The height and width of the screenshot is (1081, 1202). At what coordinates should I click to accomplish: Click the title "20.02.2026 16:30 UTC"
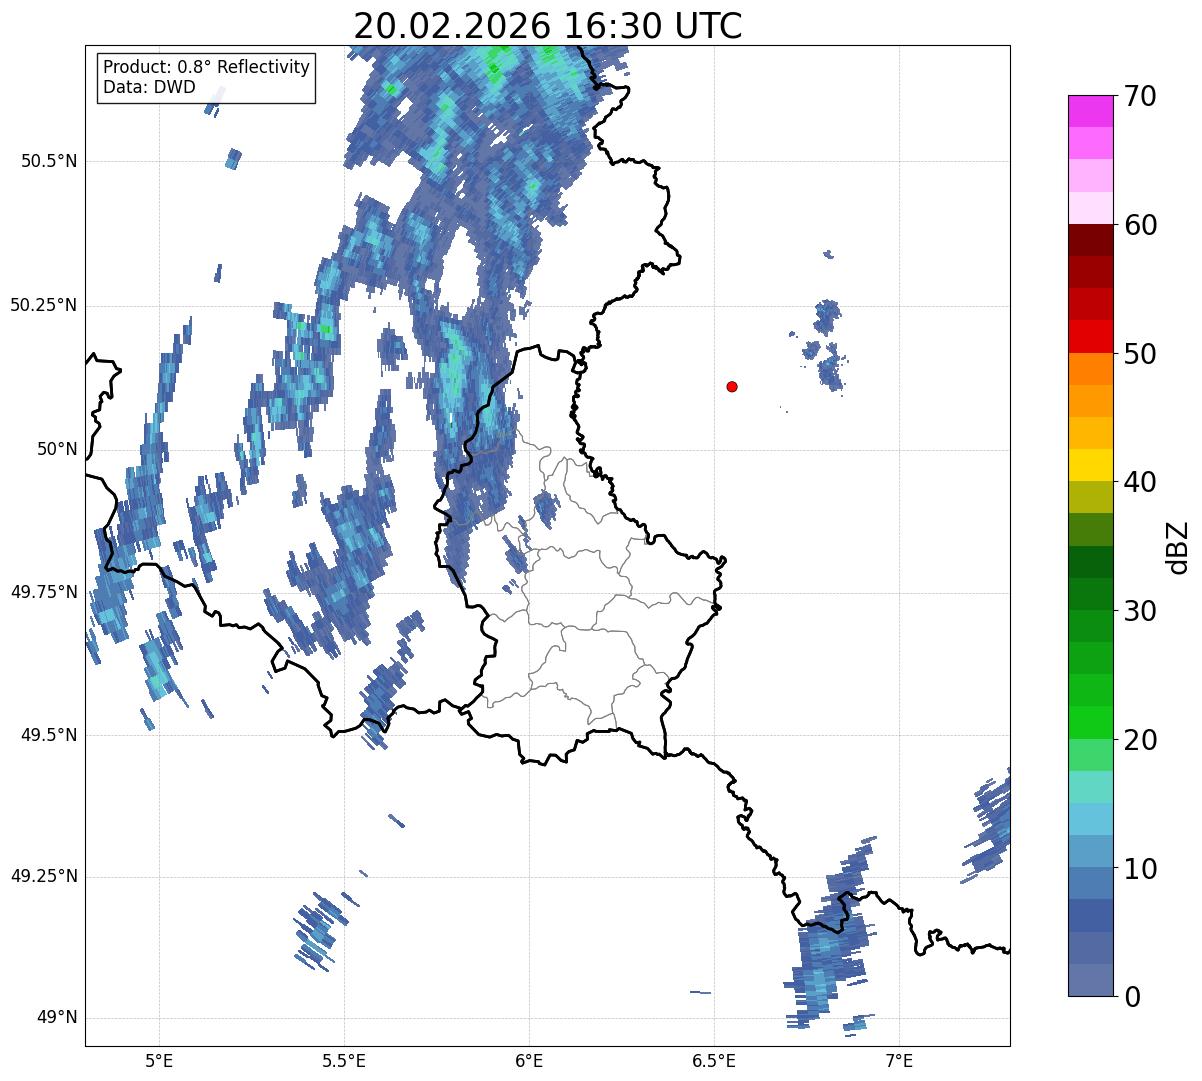tap(548, 26)
